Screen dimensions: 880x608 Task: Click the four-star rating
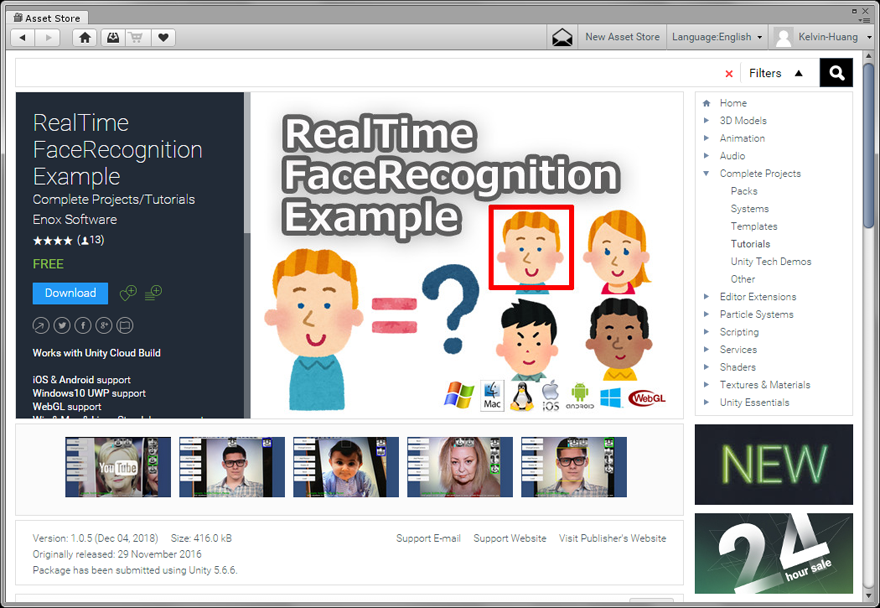[52, 241]
